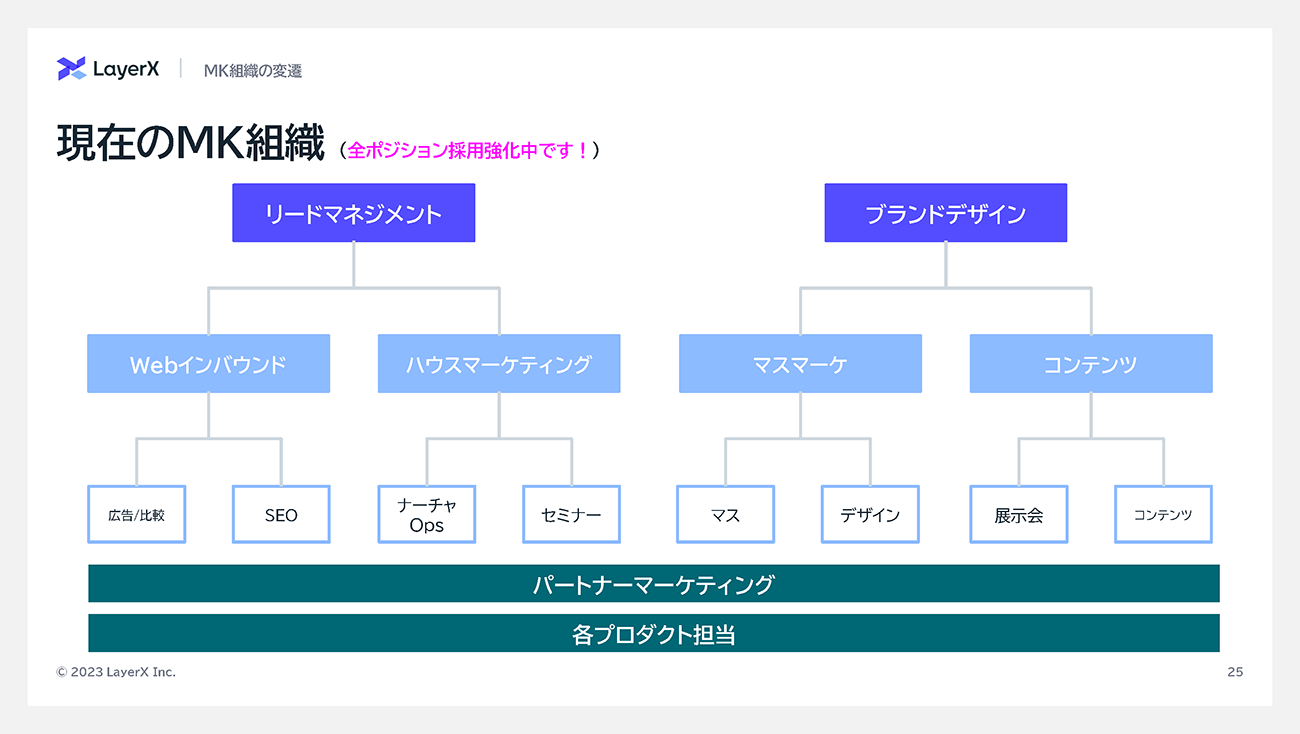Select the small white コンテンツ leaf box
The width and height of the screenshot is (1300, 734).
click(1163, 515)
